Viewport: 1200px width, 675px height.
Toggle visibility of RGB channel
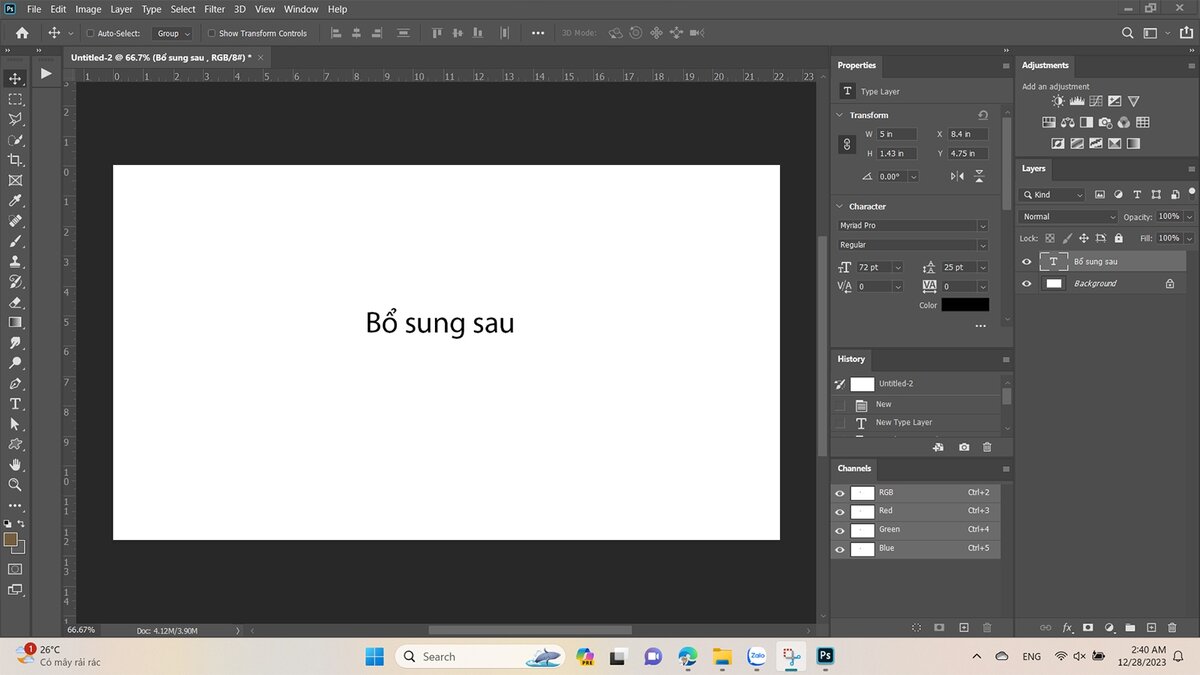point(840,493)
